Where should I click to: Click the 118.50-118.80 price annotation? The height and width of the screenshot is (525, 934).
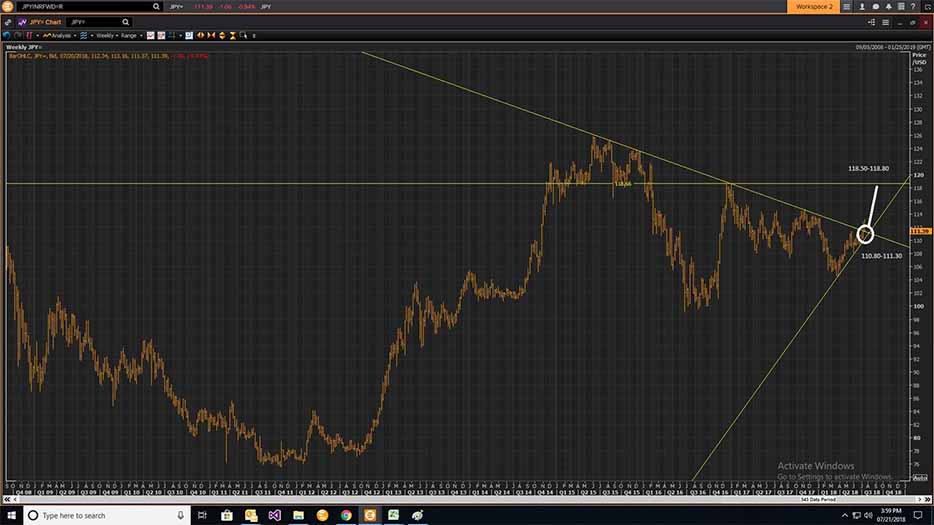[x=868, y=169]
